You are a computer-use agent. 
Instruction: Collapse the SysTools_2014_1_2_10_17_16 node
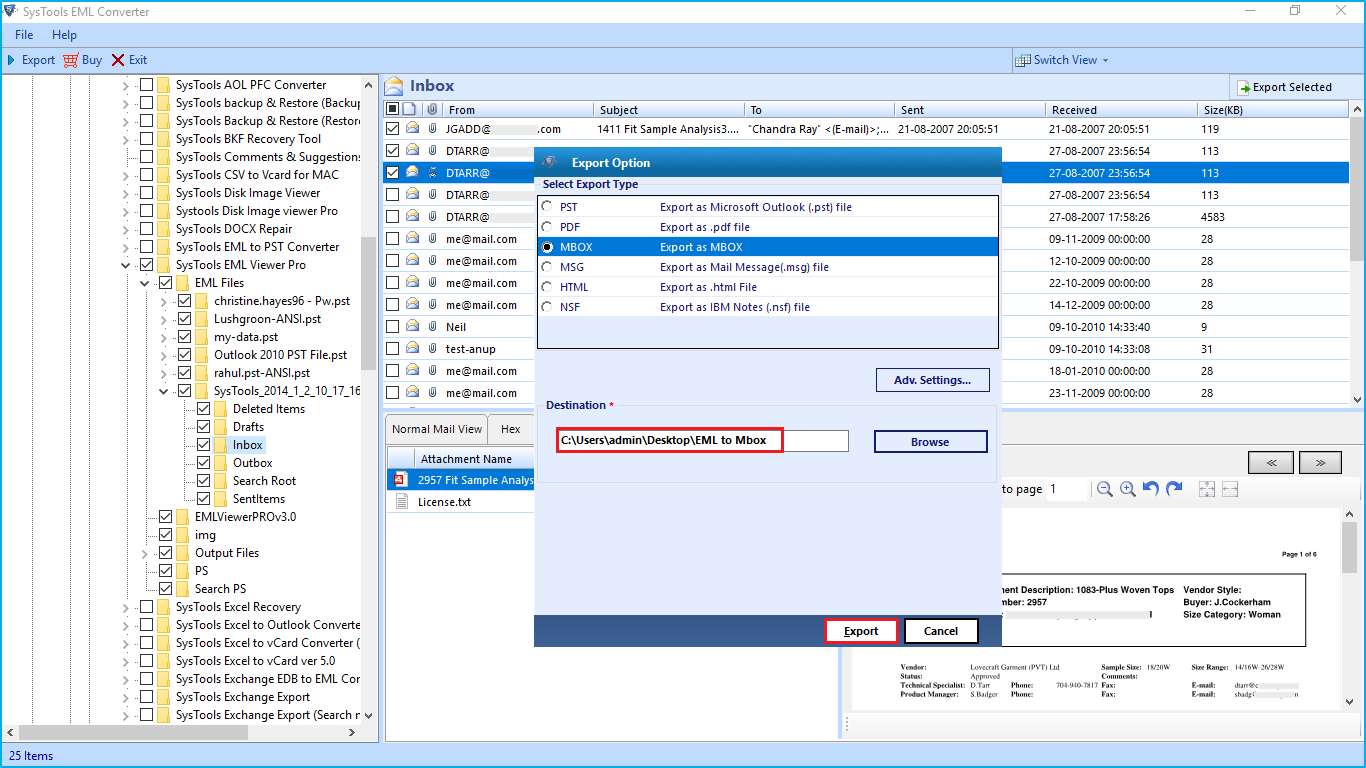coord(164,391)
